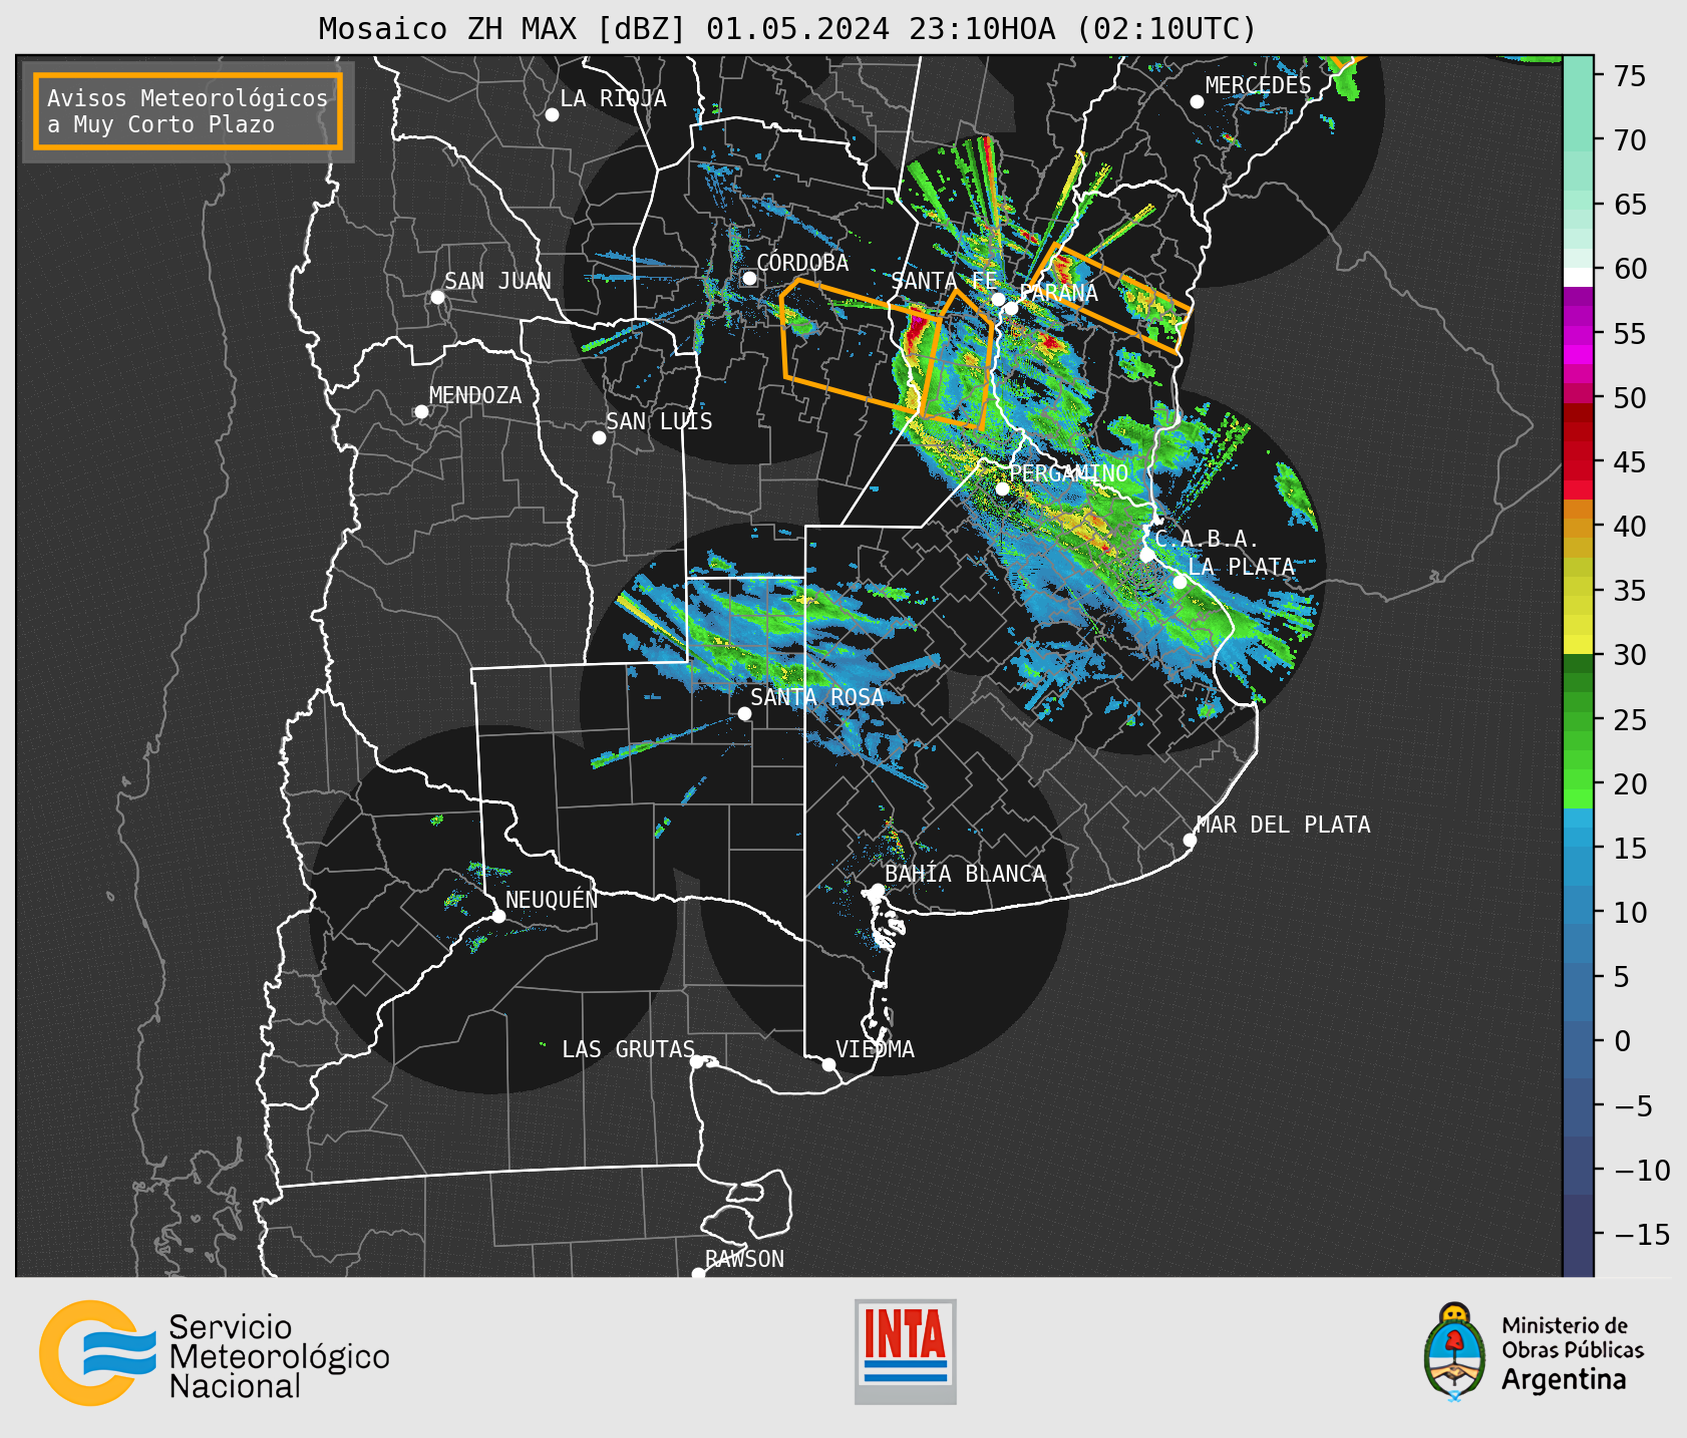1687x1438 pixels.
Task: Click the 10 dBZ blue band on color scale
Action: coord(1577,912)
